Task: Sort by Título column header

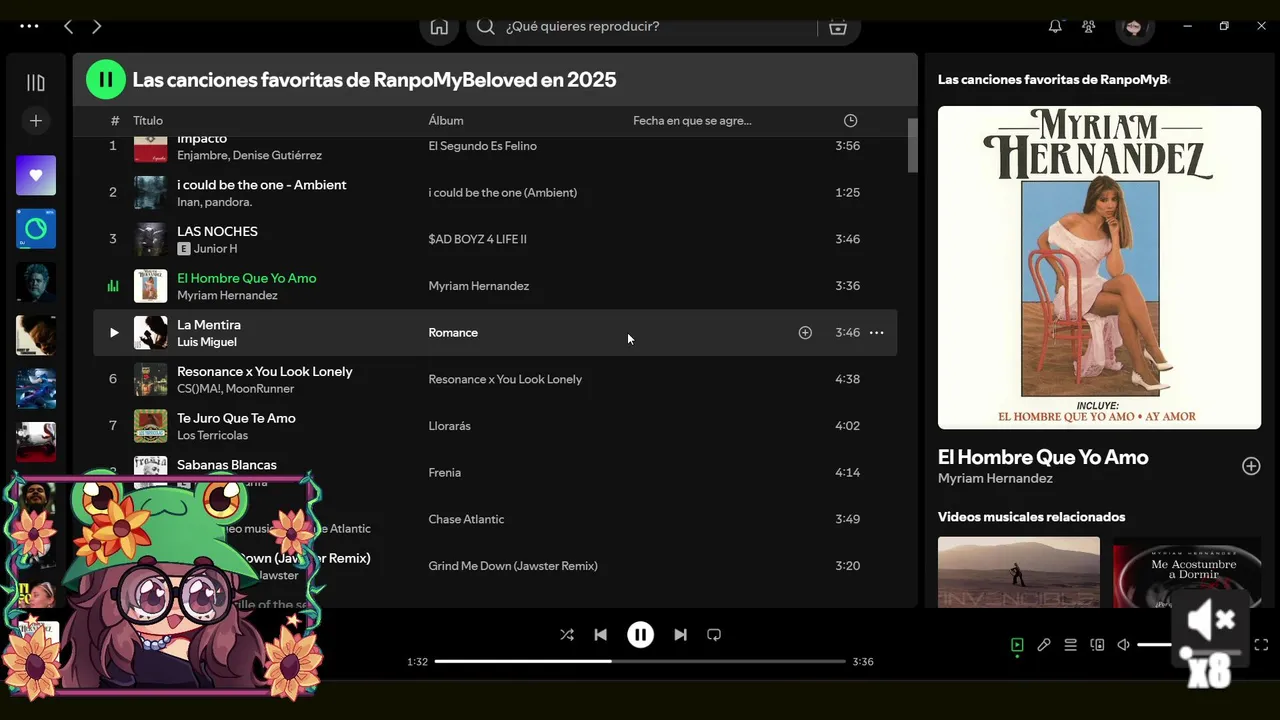Action: [148, 121]
